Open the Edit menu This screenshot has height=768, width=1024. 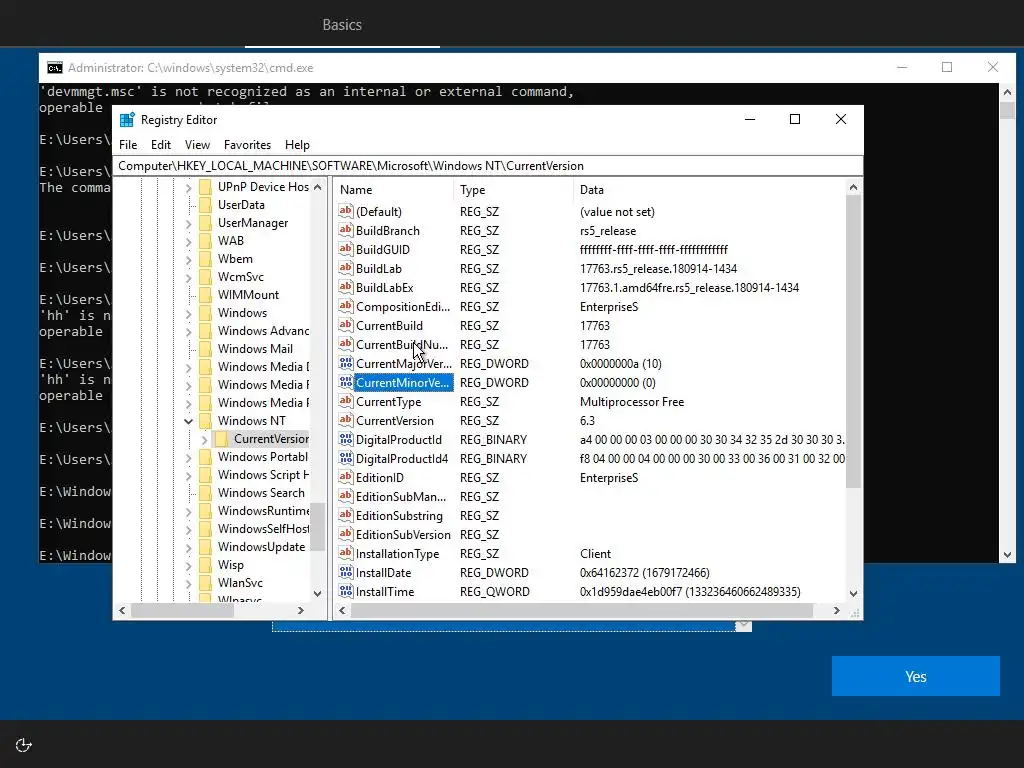click(161, 145)
